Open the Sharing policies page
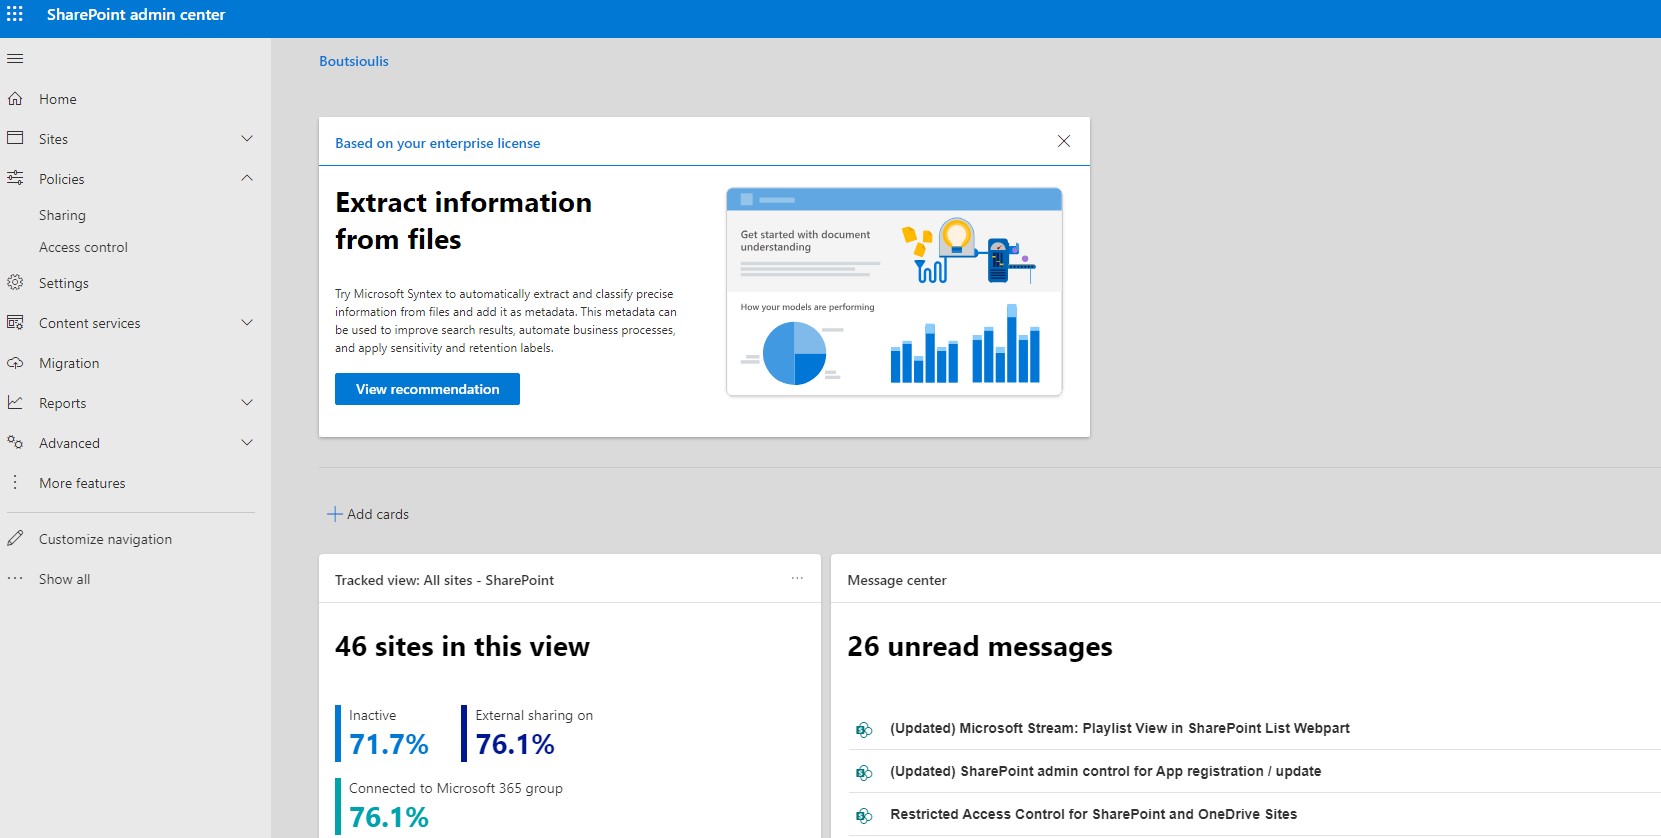The image size is (1661, 838). (62, 215)
